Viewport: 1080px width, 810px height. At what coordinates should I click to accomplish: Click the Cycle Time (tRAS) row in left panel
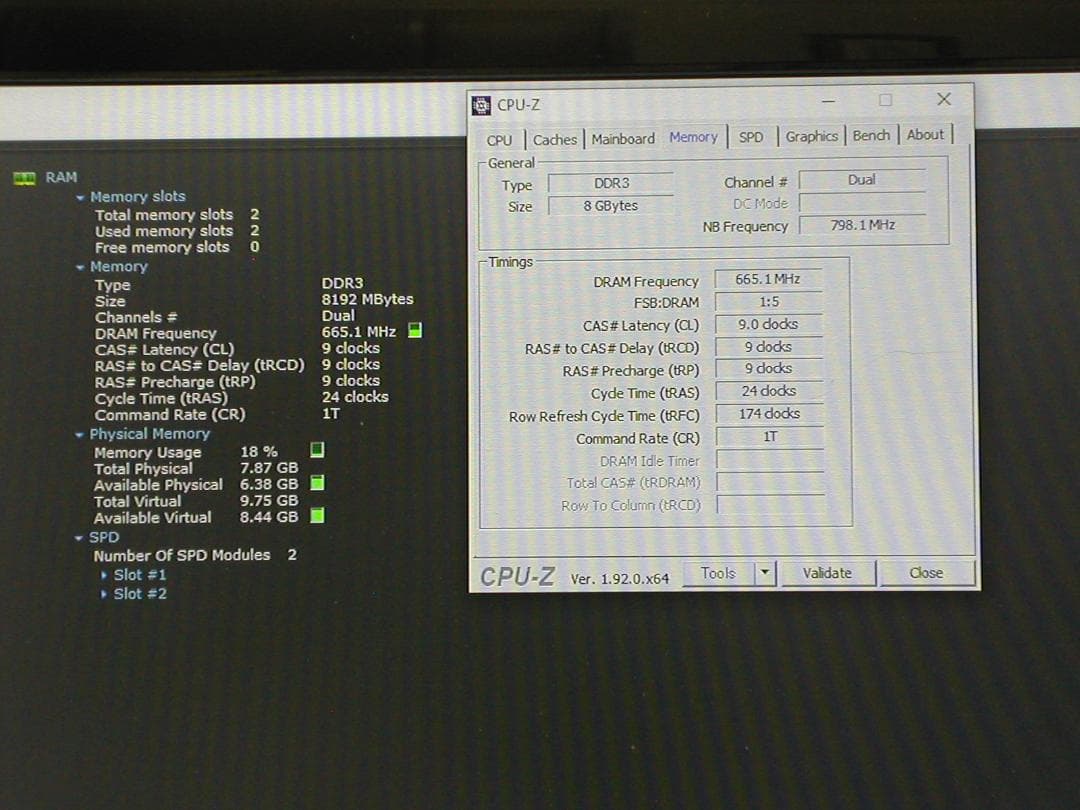(x=242, y=398)
